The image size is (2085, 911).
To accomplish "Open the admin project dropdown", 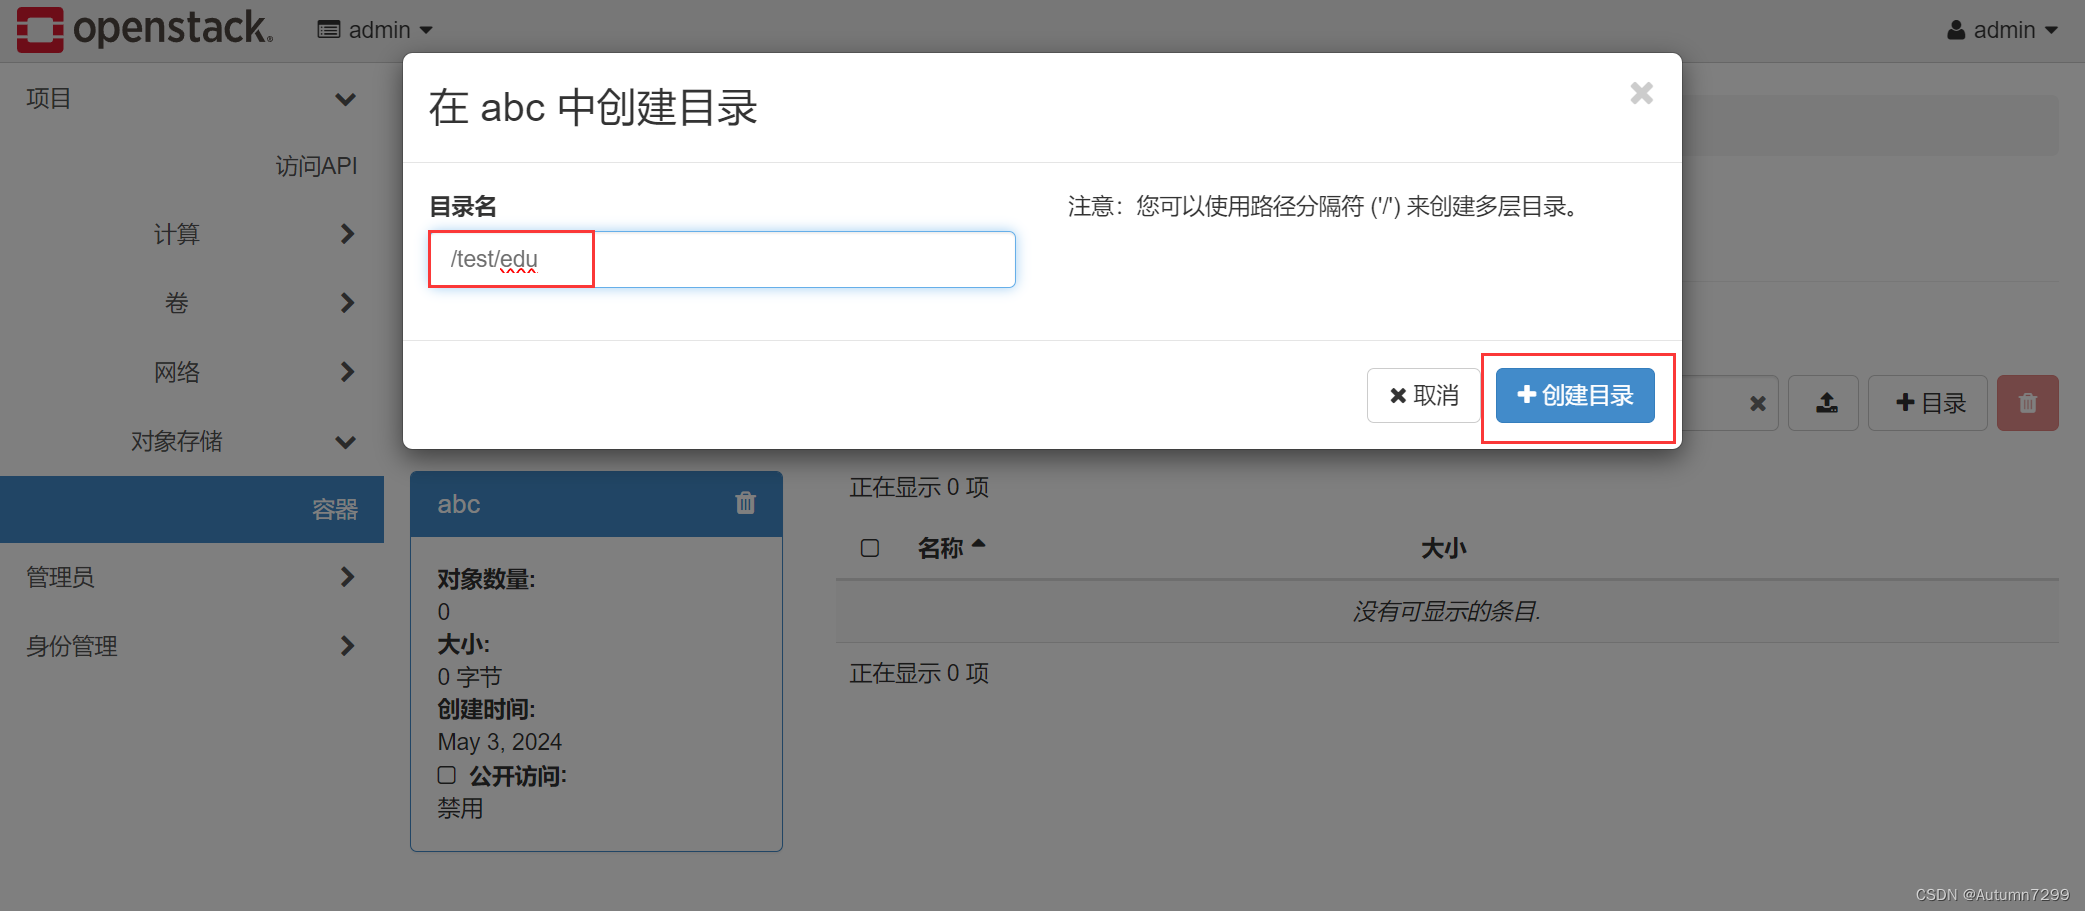I will click(375, 30).
